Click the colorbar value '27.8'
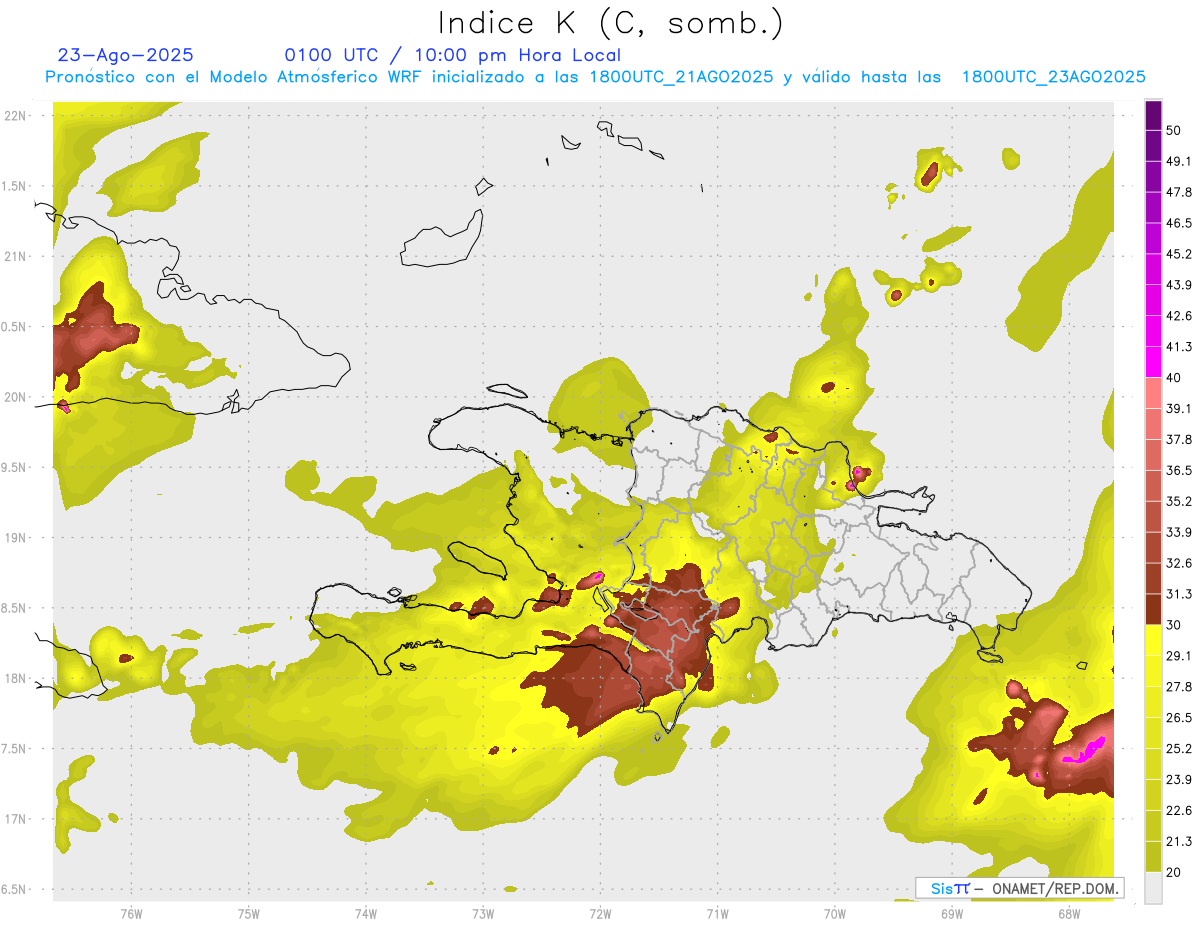1200x927 pixels. (x=1178, y=687)
